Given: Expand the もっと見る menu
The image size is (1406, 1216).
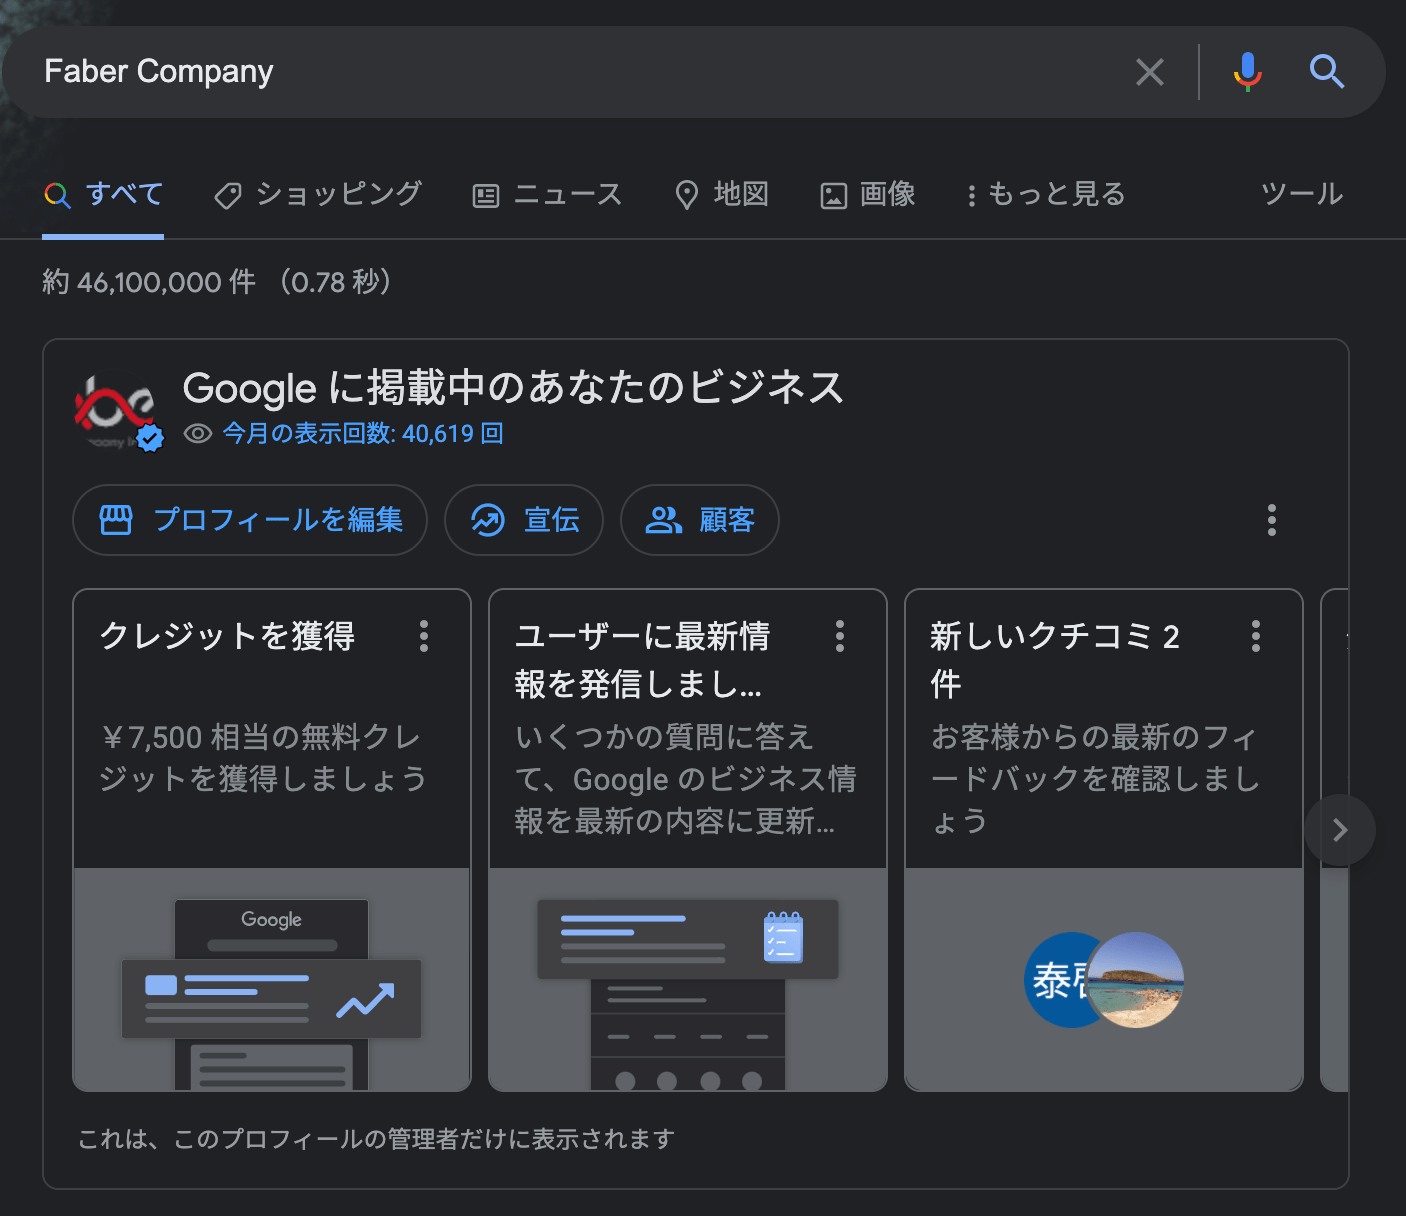Looking at the screenshot, I should 1046,194.
